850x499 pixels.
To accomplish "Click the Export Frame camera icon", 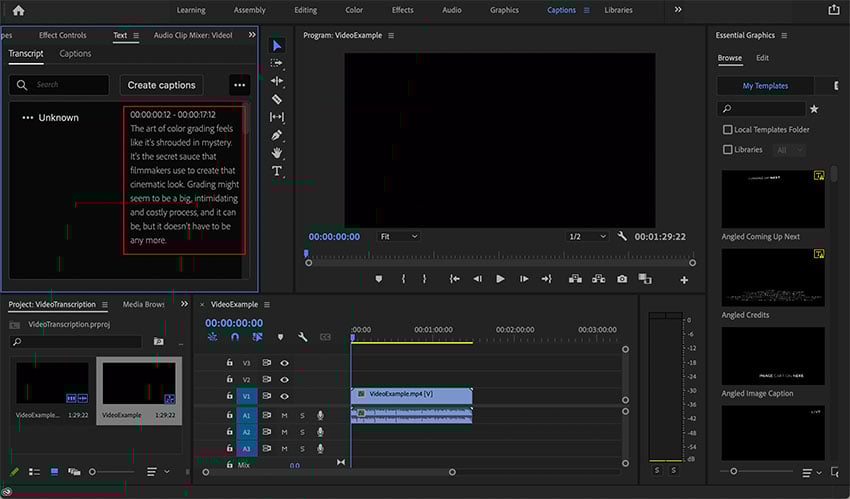I will click(622, 279).
